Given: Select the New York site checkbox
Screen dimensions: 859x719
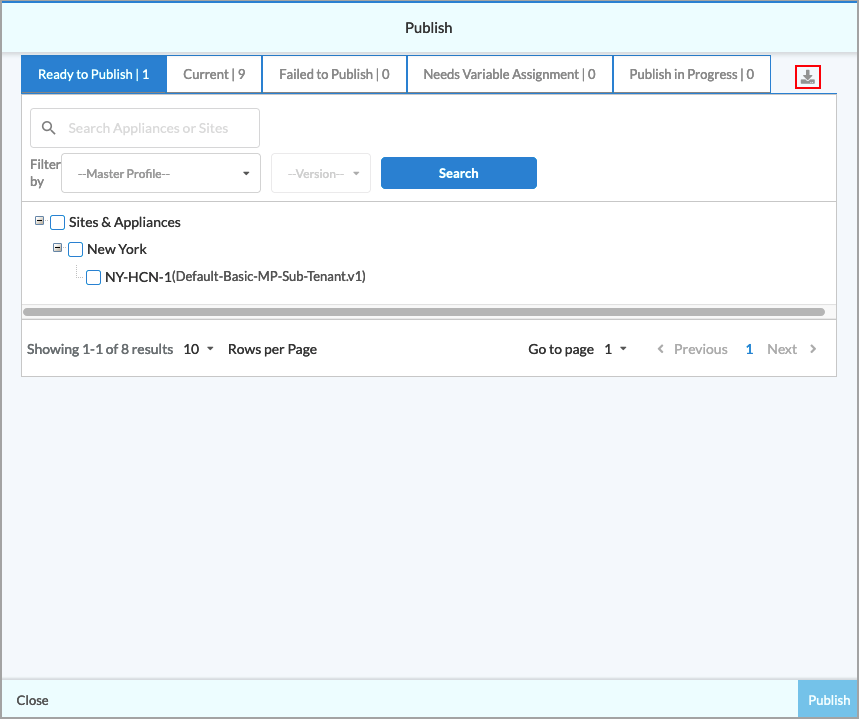Looking at the screenshot, I should (x=76, y=250).
